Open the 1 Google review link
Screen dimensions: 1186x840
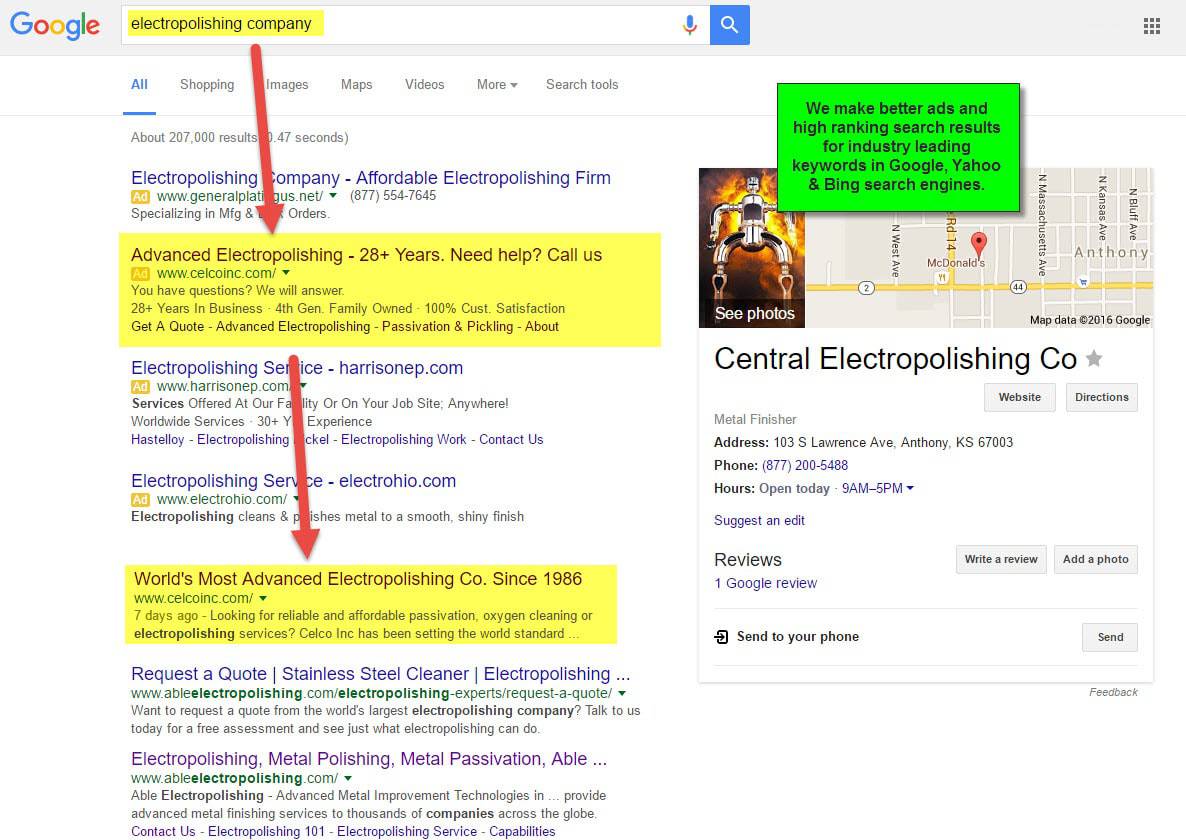(x=765, y=583)
